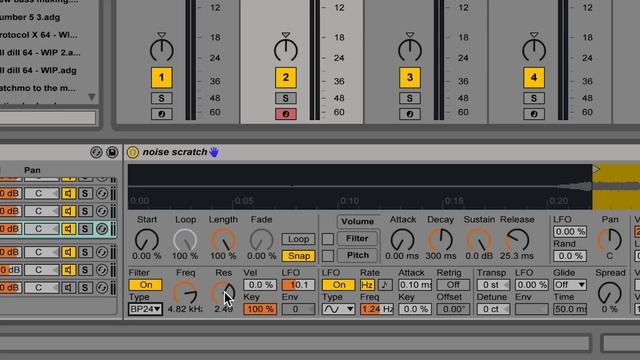Click the Decay knob
This screenshot has height=360, width=640.
[x=441, y=240]
